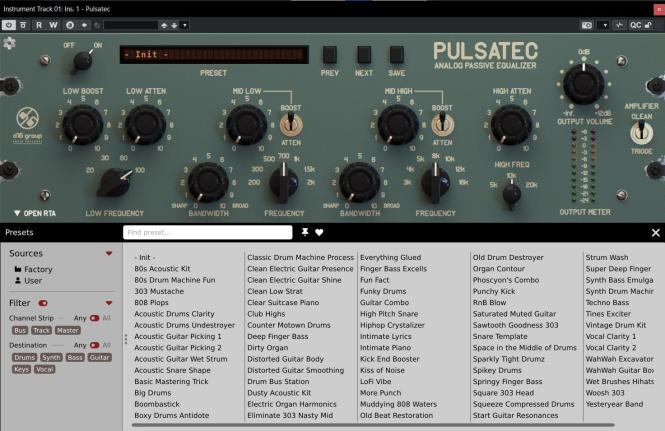This screenshot has height=431, width=665.
Task: Flip the MID LOW BOOST/ATTEN switch
Action: click(x=291, y=124)
